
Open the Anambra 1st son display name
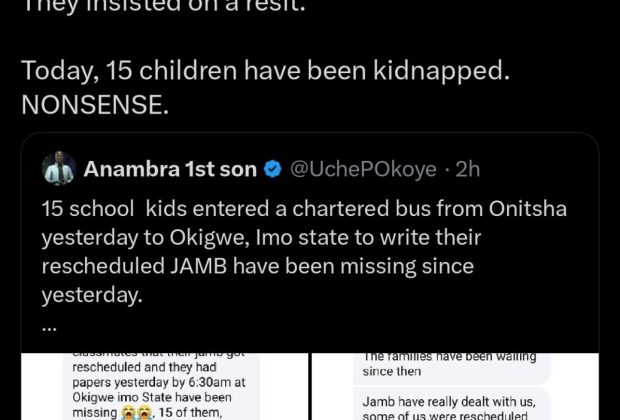coord(170,169)
